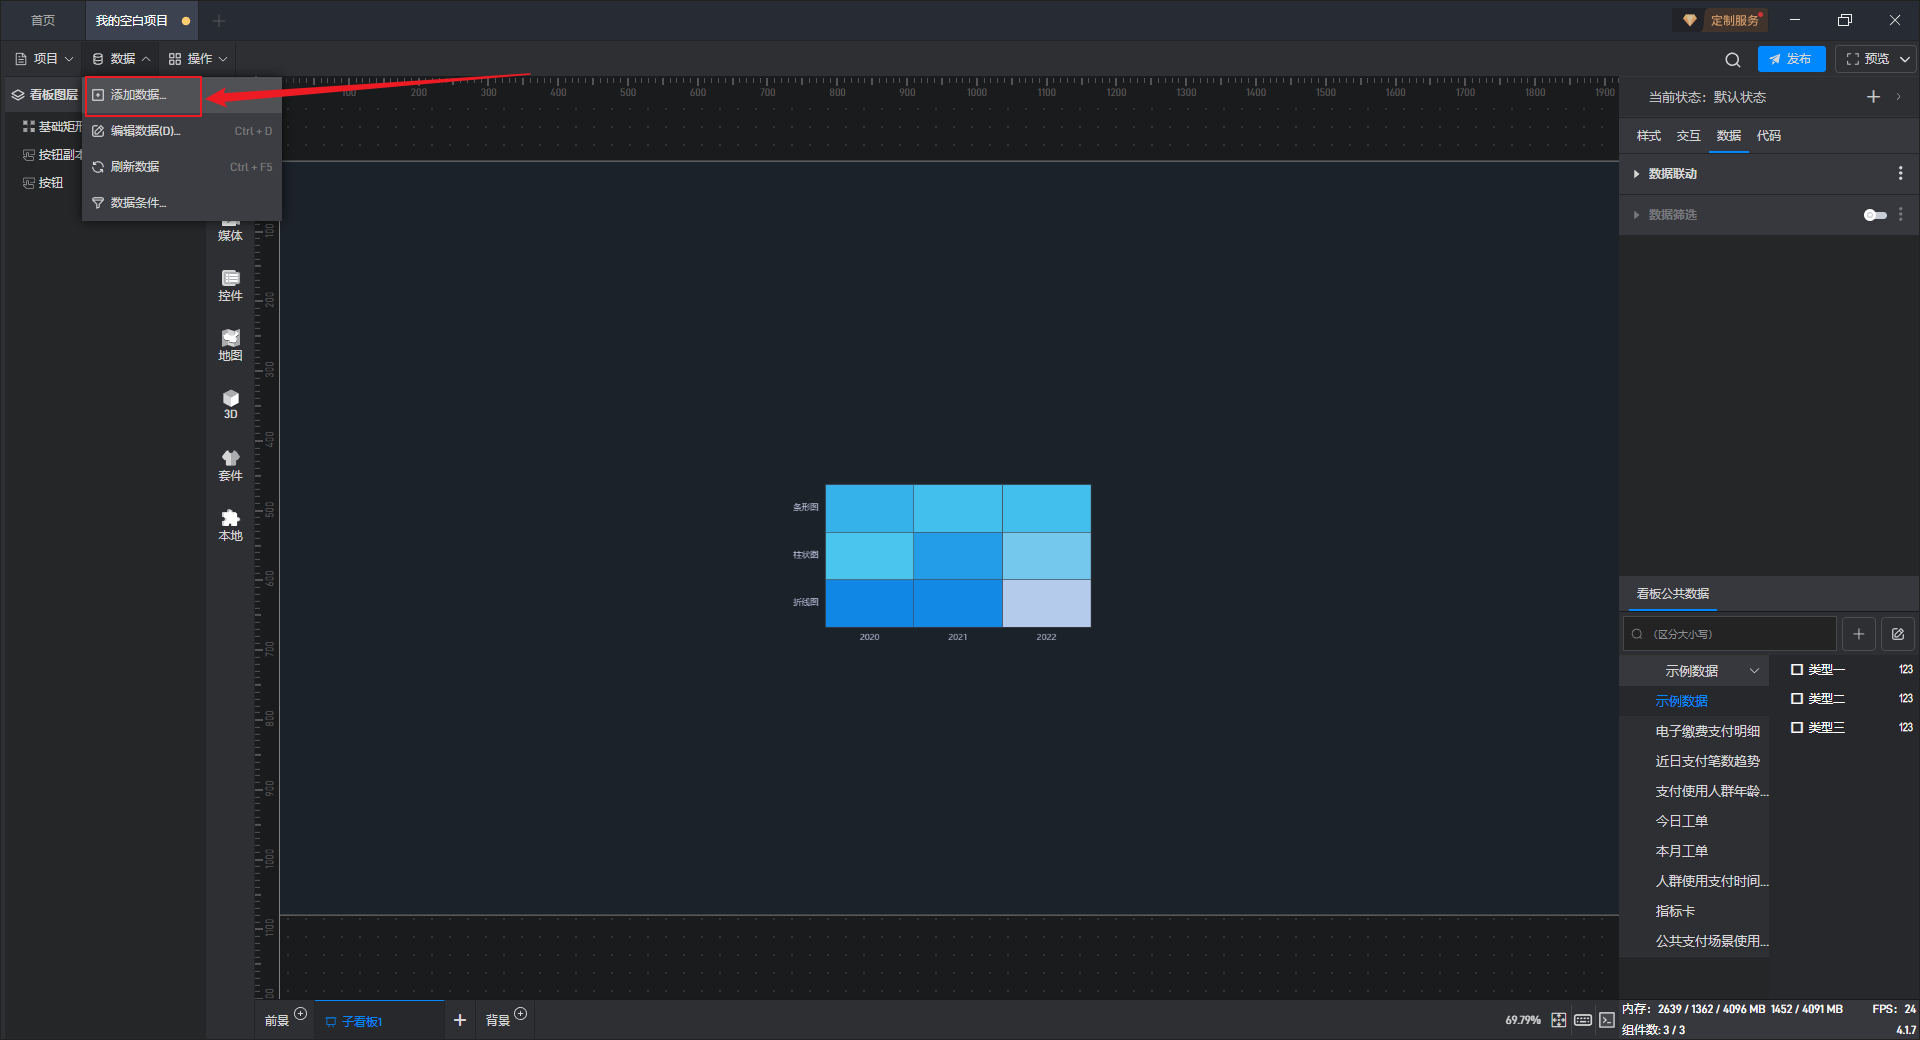The width and height of the screenshot is (1920, 1040).
Task: Check the 类型二 field checkbox
Action: click(1797, 699)
